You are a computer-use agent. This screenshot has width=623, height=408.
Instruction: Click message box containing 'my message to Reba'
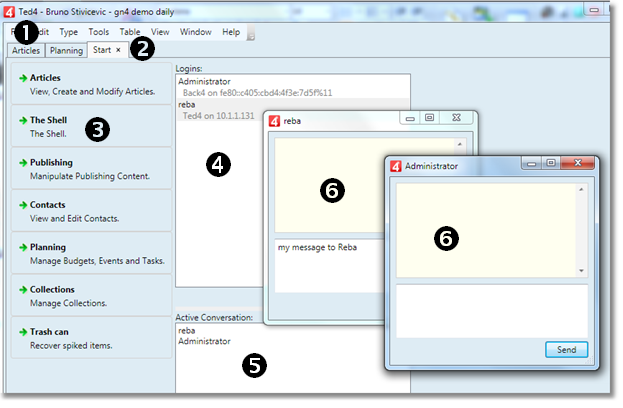(x=329, y=265)
